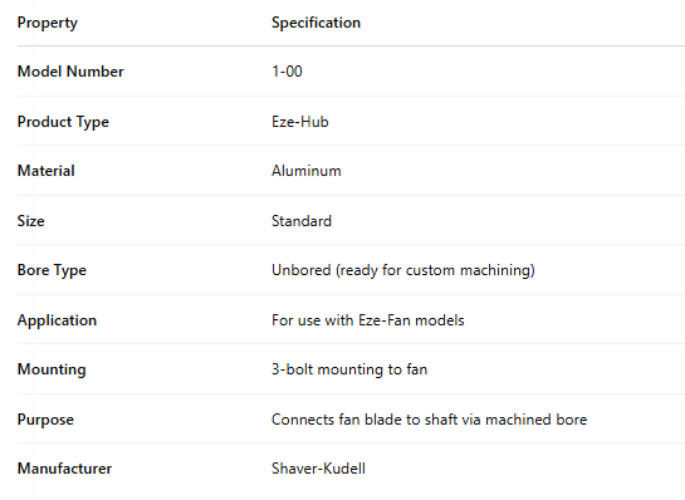The height and width of the screenshot is (500, 685).
Task: Click the Connects fan blade description
Action: [429, 419]
